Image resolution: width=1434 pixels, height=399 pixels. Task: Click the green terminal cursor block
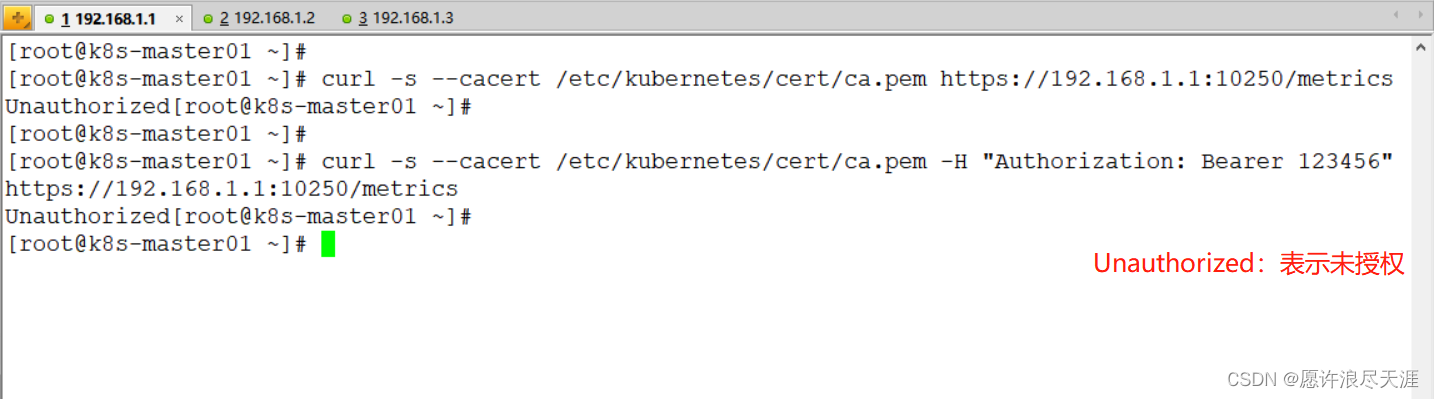coord(328,244)
